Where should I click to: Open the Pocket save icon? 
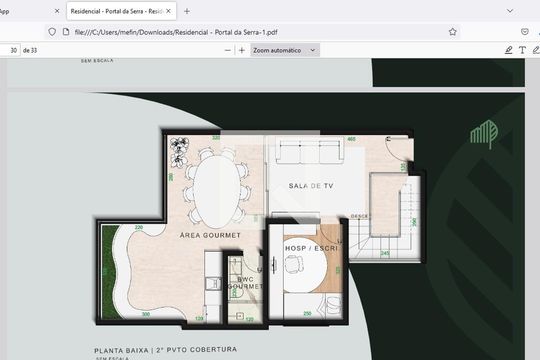click(525, 32)
